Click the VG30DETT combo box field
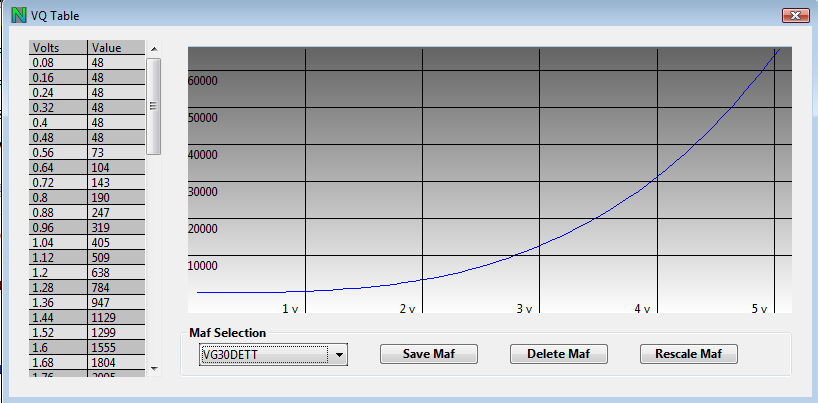Screen dimensions: 818x403 (263, 354)
